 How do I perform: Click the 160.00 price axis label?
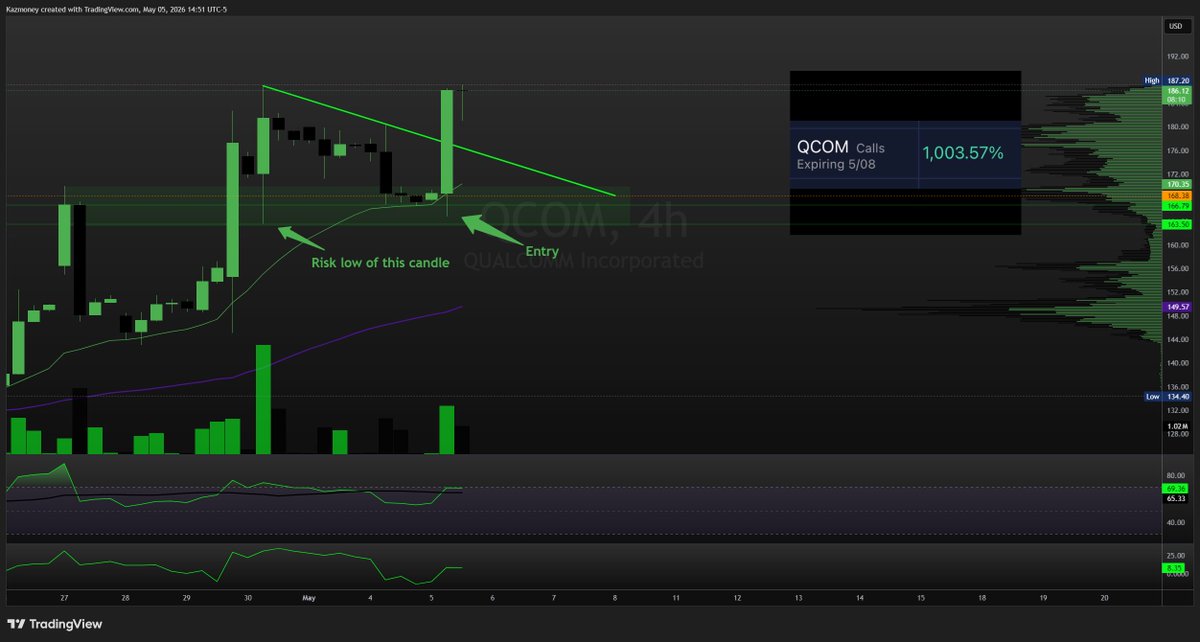tap(1176, 245)
